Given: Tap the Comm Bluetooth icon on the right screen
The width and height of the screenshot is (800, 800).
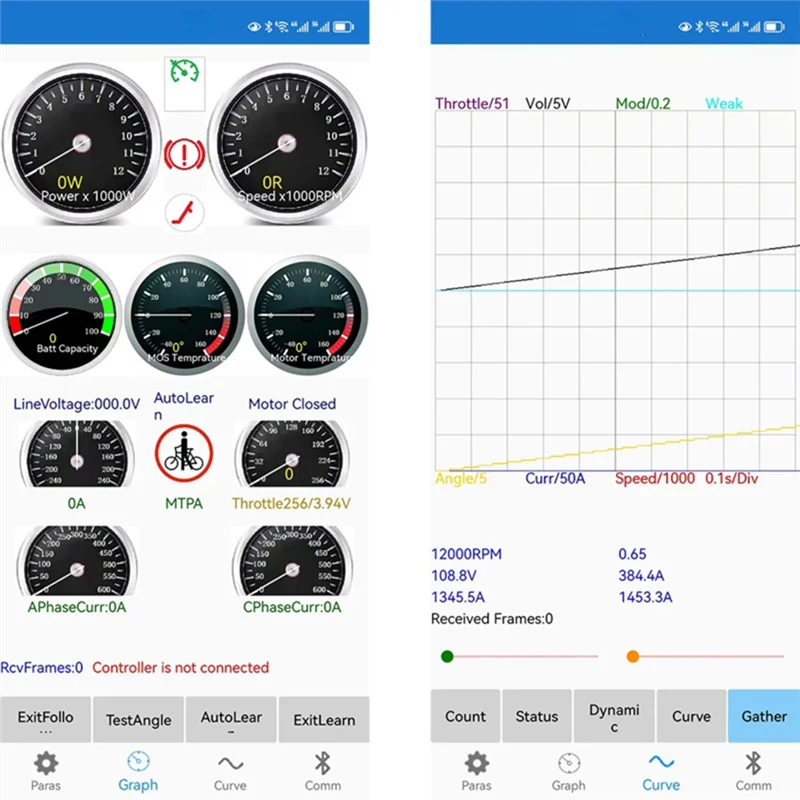Looking at the screenshot, I should coord(753,763).
